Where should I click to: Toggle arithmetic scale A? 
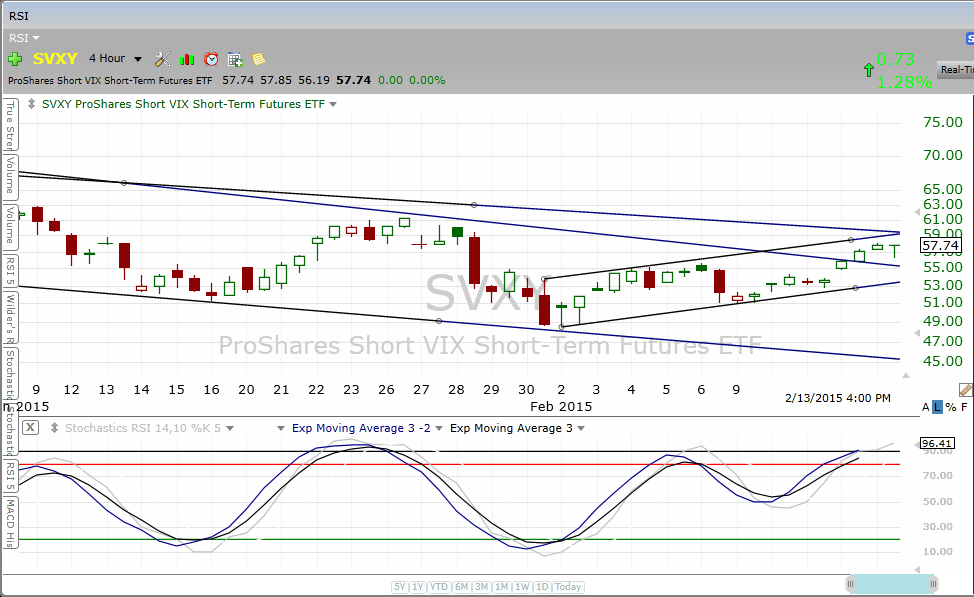tap(926, 407)
